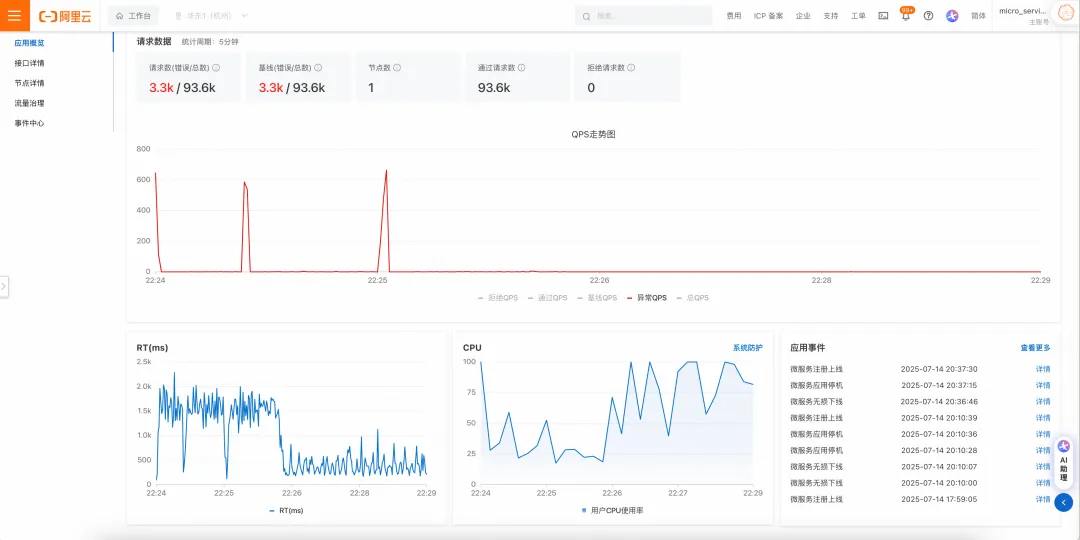Click the info icon beside 节点数
1080x540 pixels.
point(397,68)
